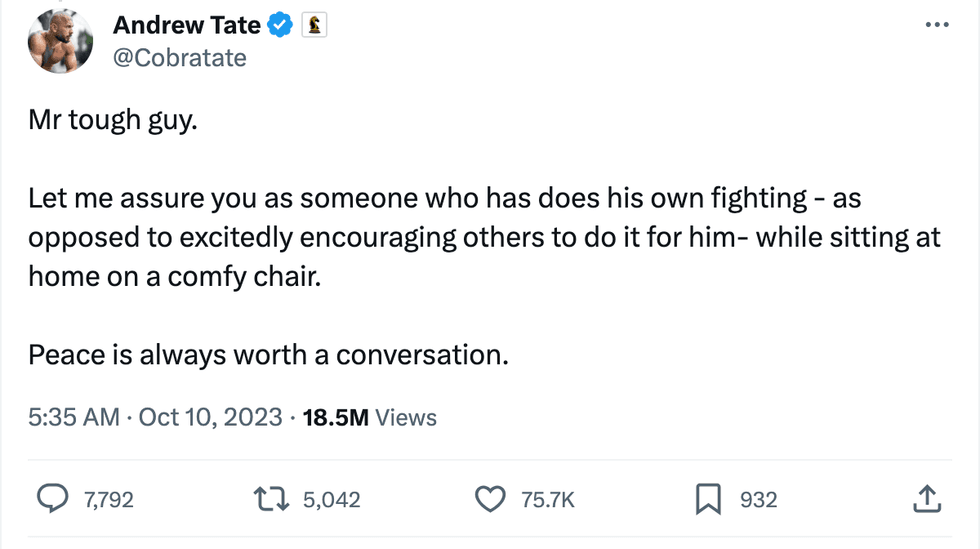This screenshot has width=980, height=549.
Task: Click the 75.7K likes count
Action: coord(548,499)
